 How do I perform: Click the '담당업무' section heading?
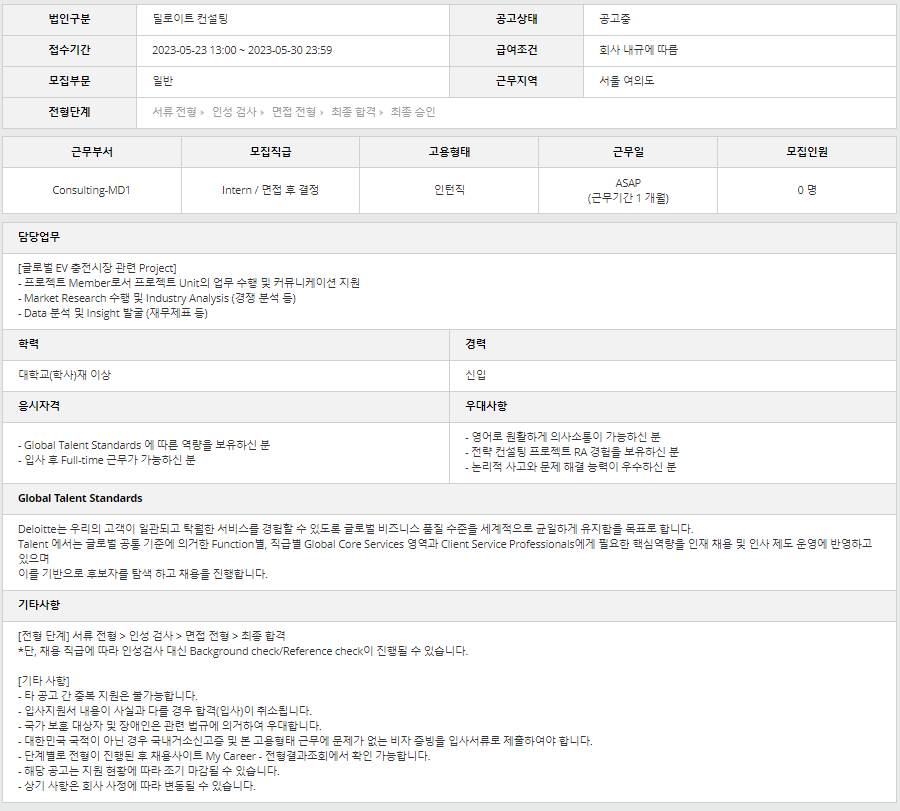pos(38,237)
